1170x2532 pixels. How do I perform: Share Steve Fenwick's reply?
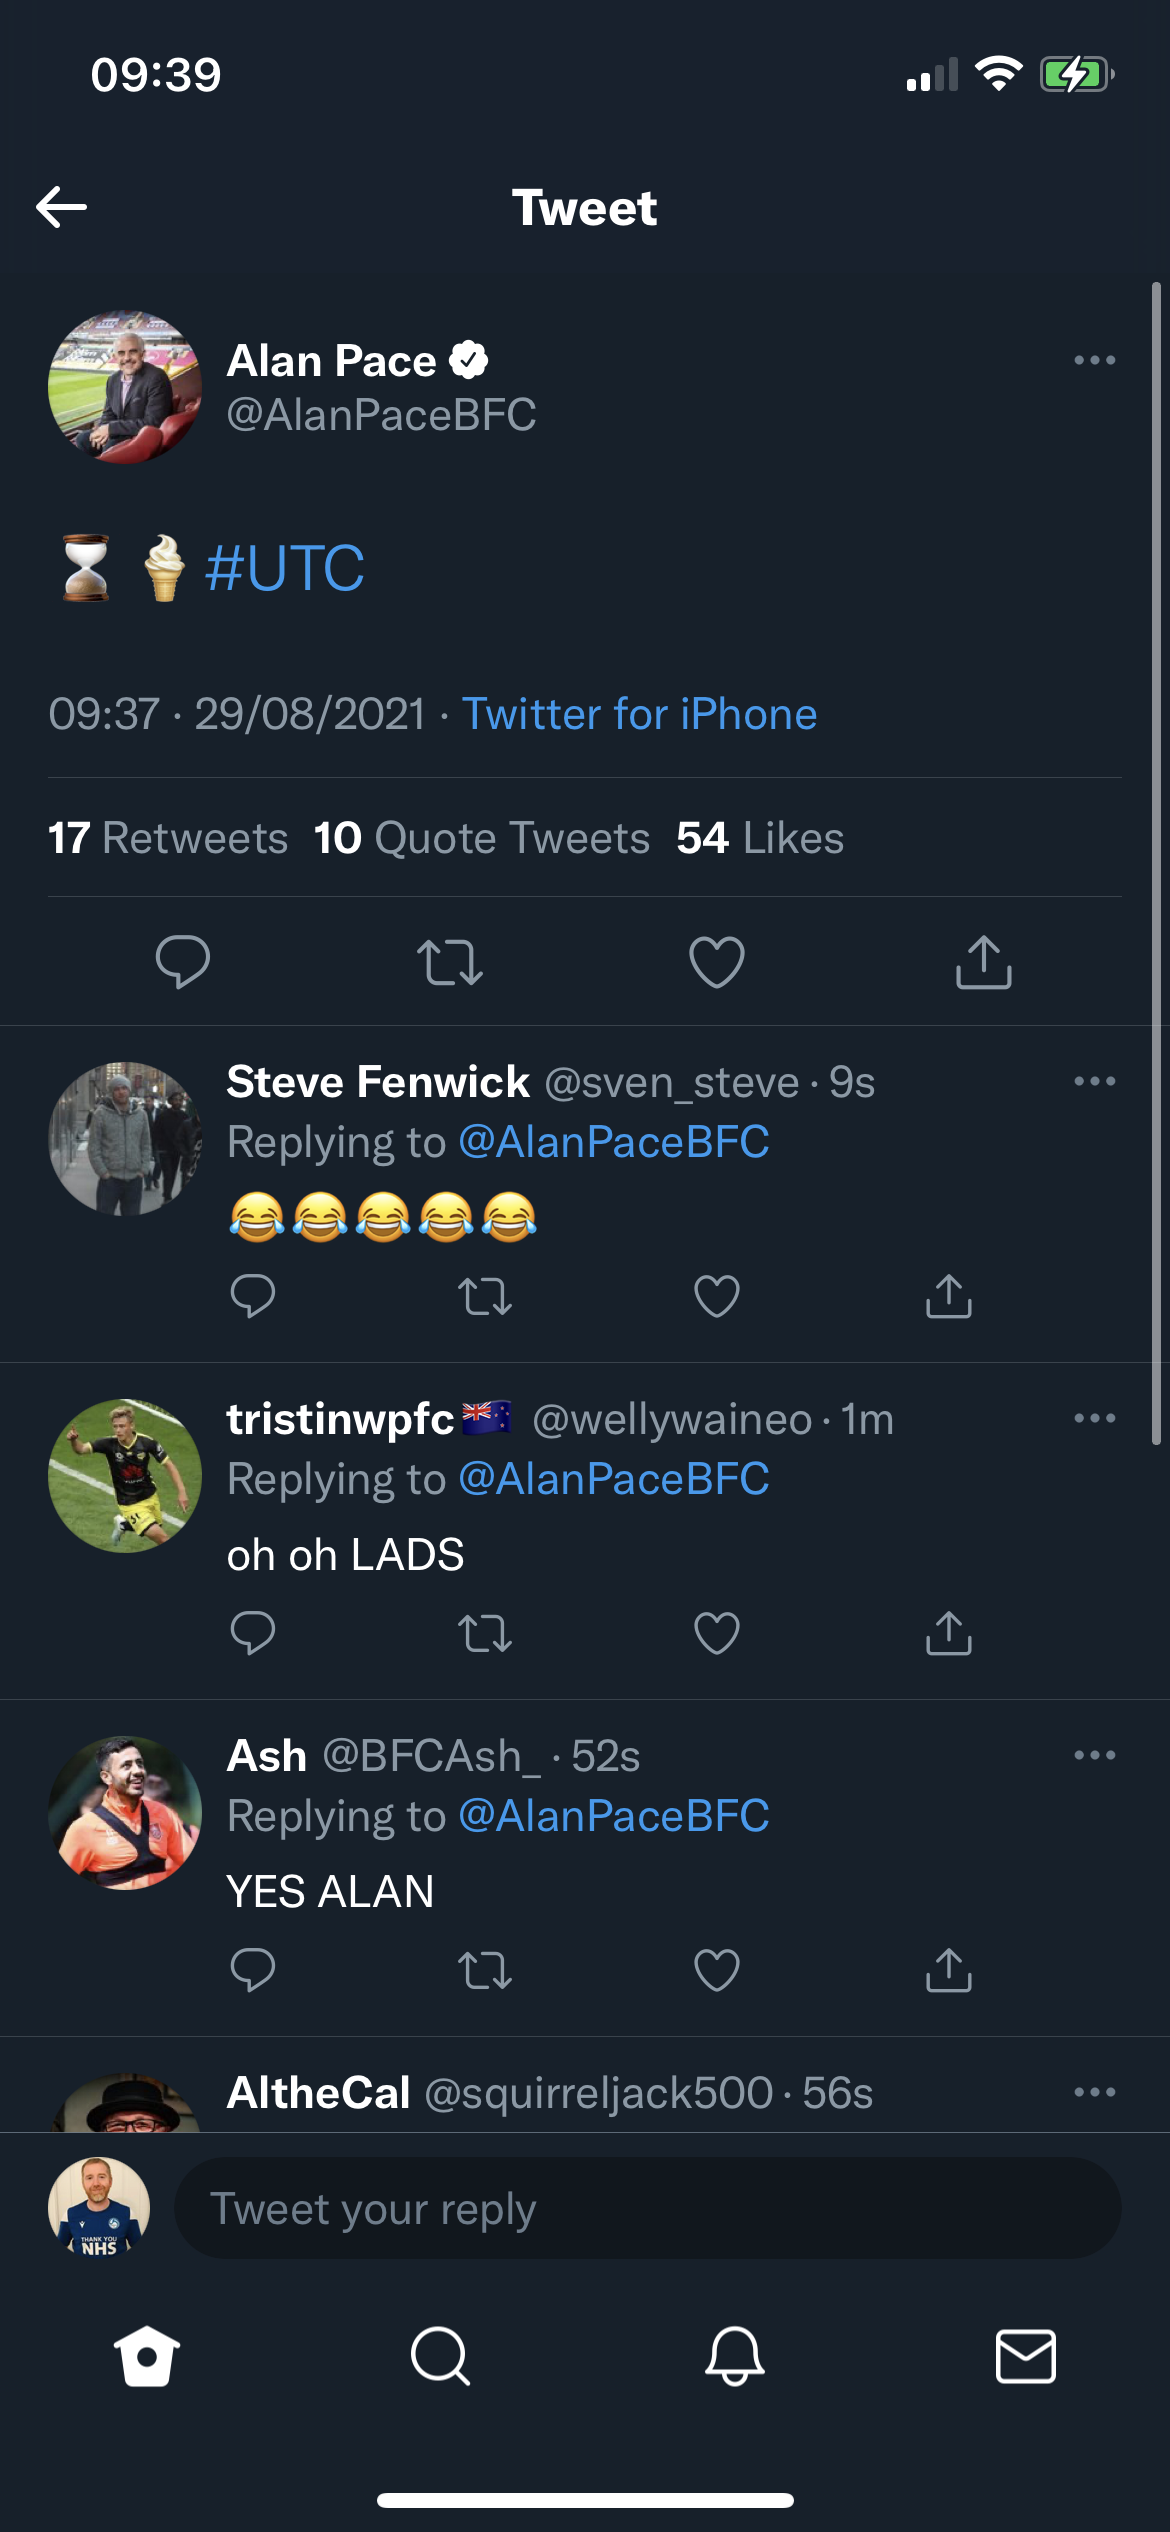949,1297
